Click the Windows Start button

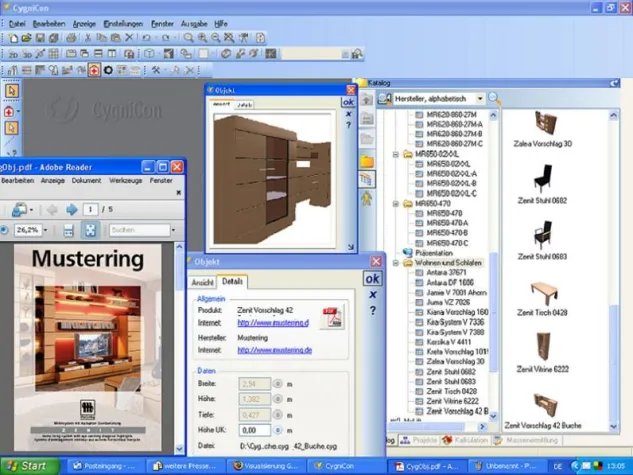click(27, 466)
